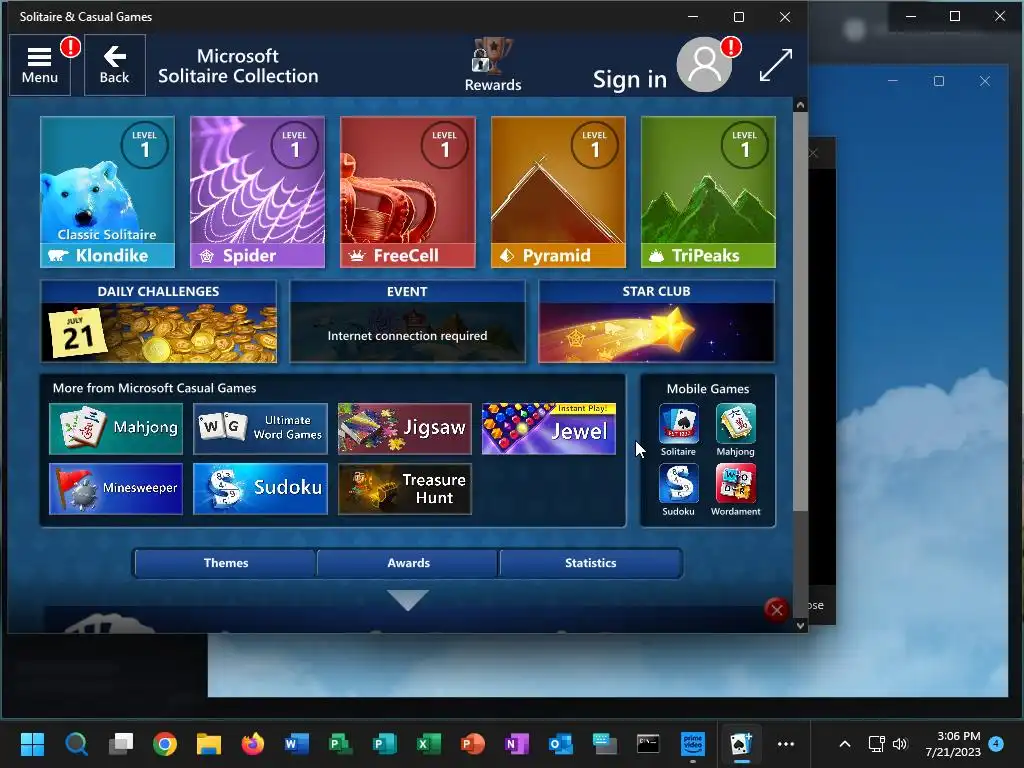Click the scrollbar down arrow
Screen dimensions: 1024x768
pos(800,626)
